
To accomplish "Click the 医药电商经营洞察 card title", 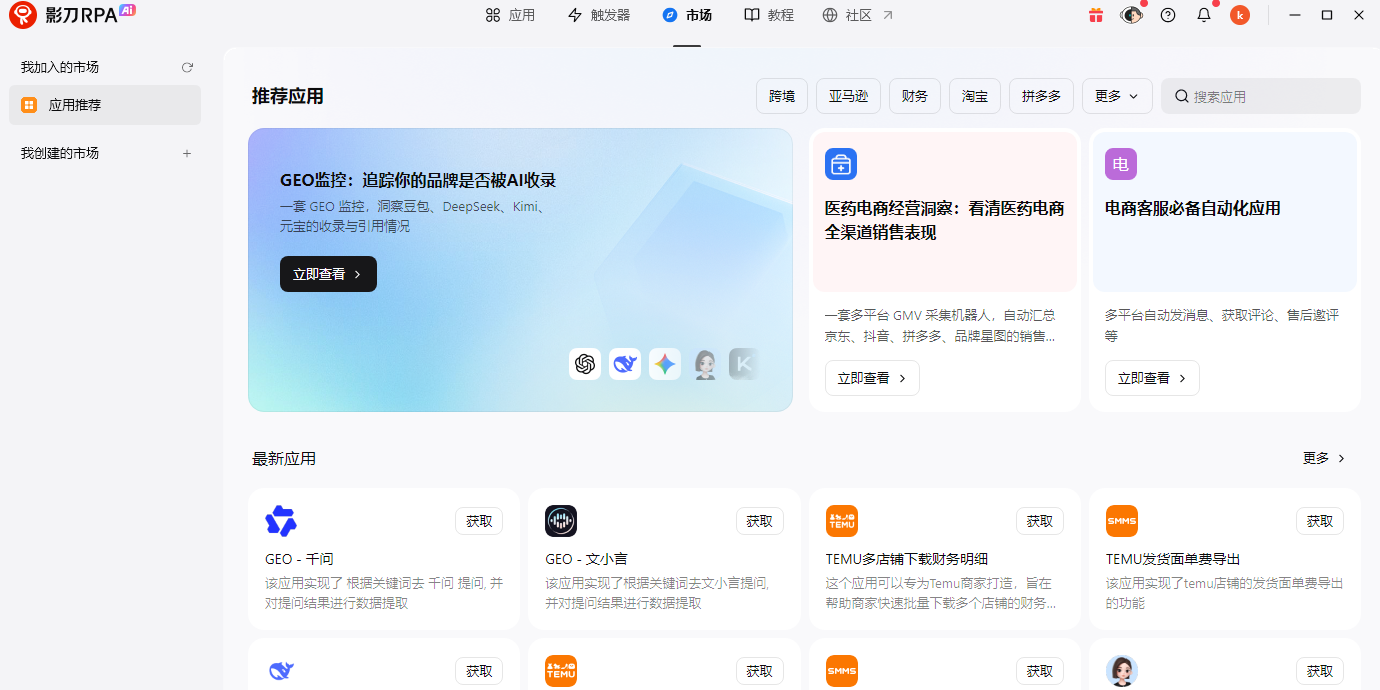I will 945,220.
